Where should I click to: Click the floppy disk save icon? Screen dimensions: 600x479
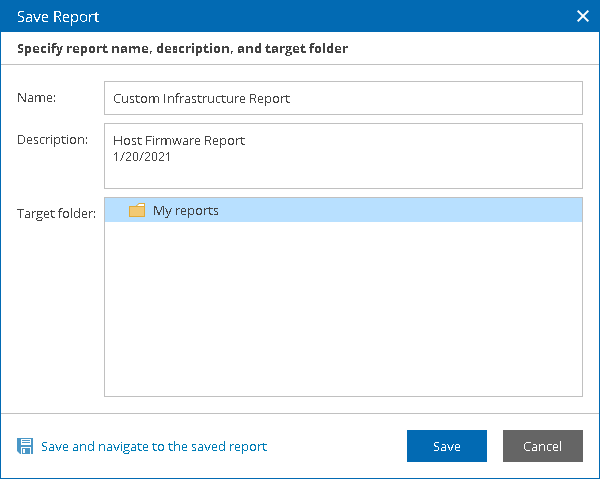25,446
